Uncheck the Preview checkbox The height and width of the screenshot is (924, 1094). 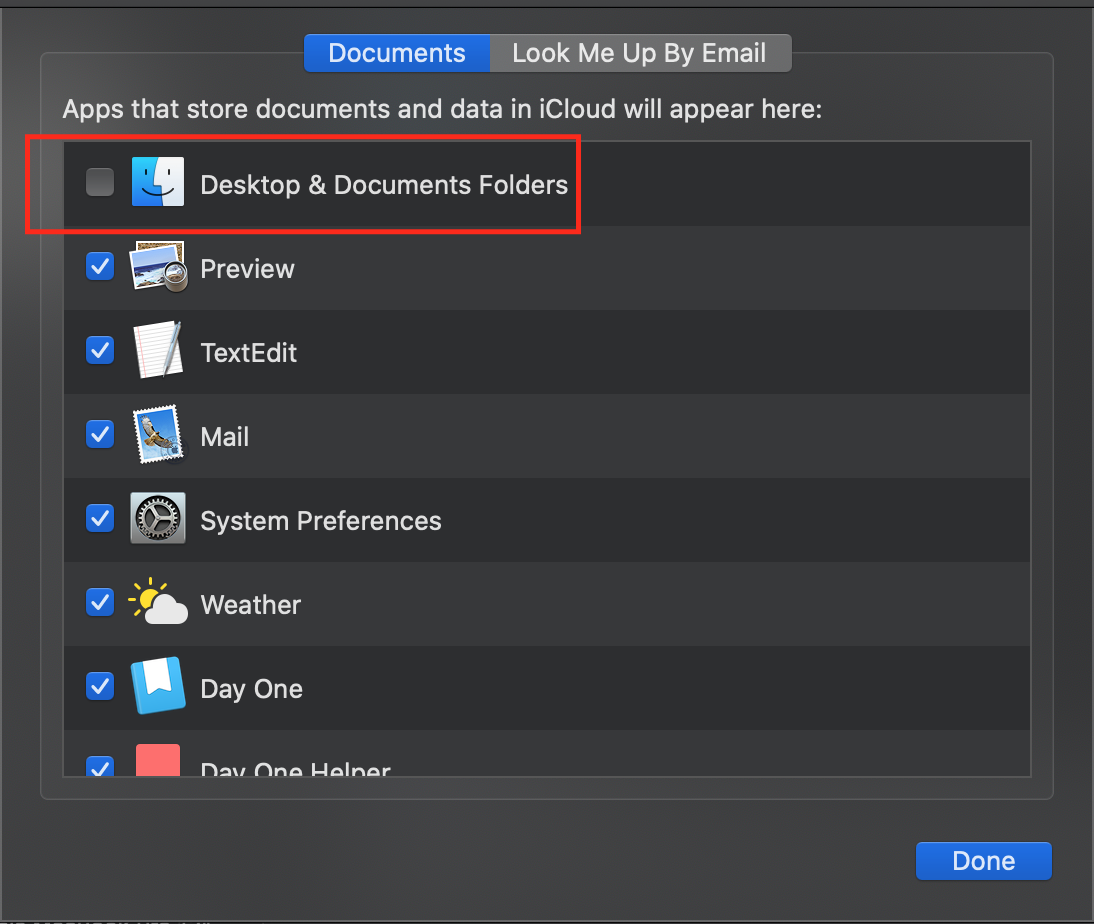click(x=100, y=267)
